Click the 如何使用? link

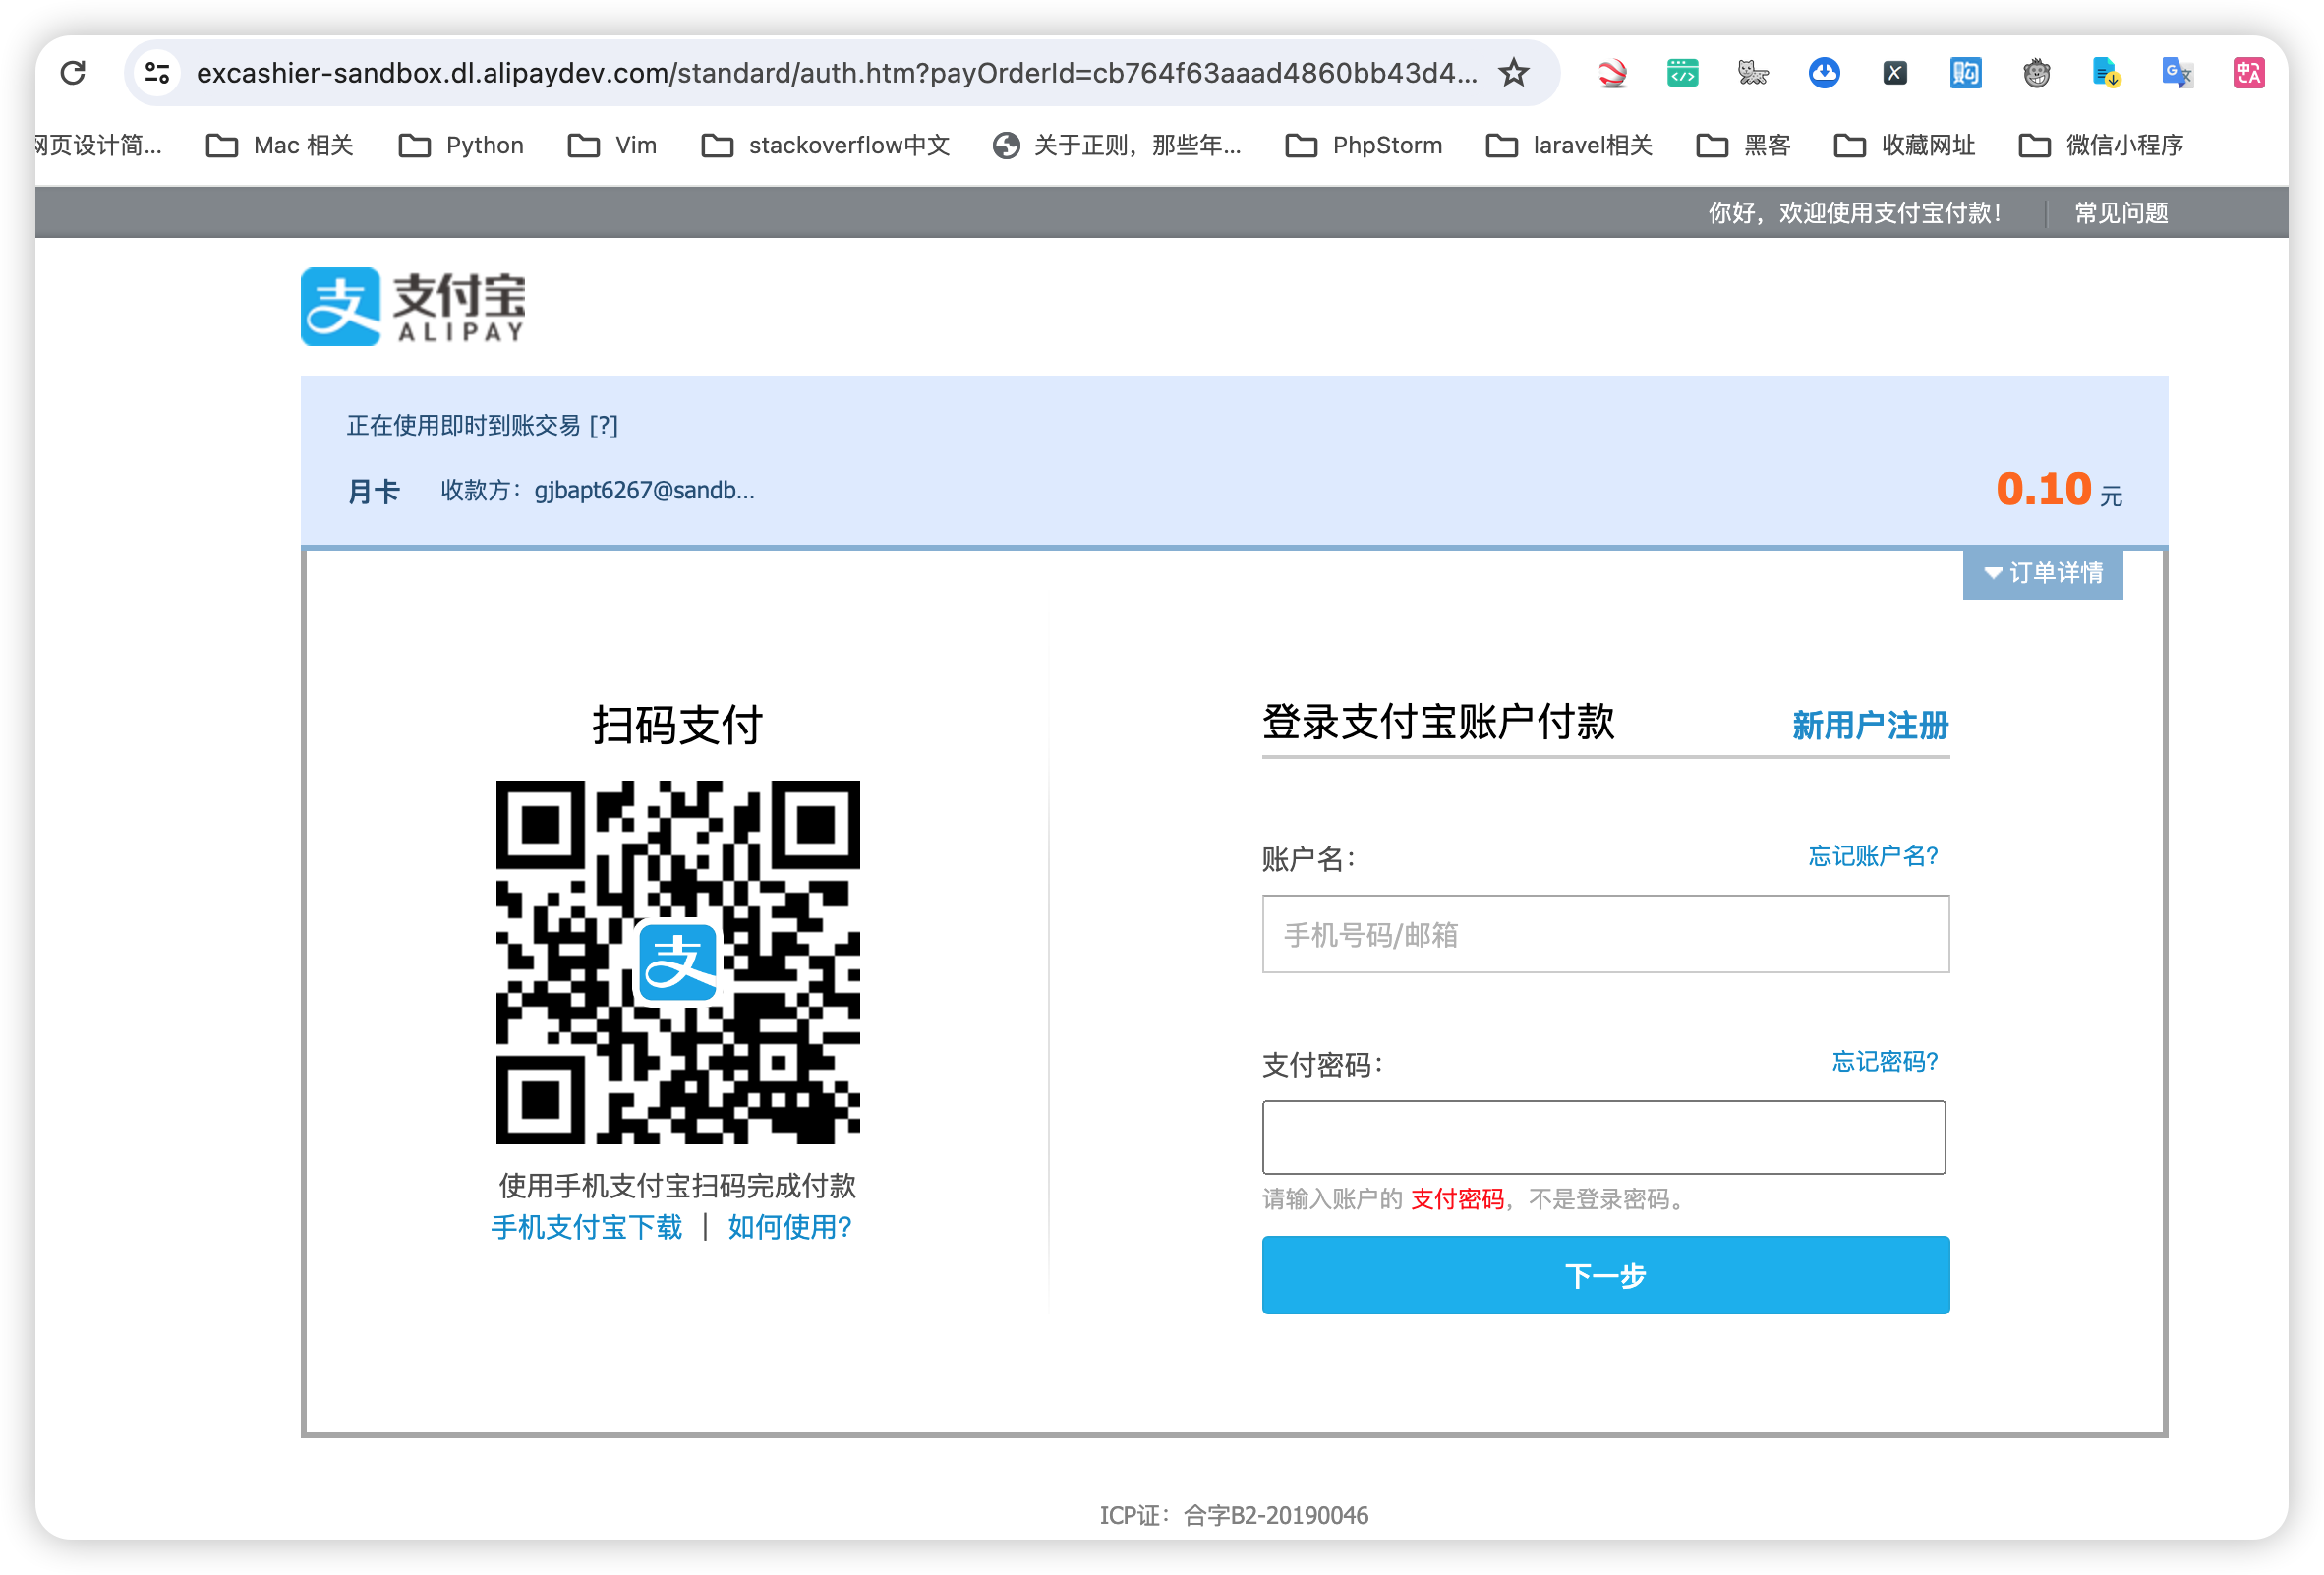(789, 1227)
